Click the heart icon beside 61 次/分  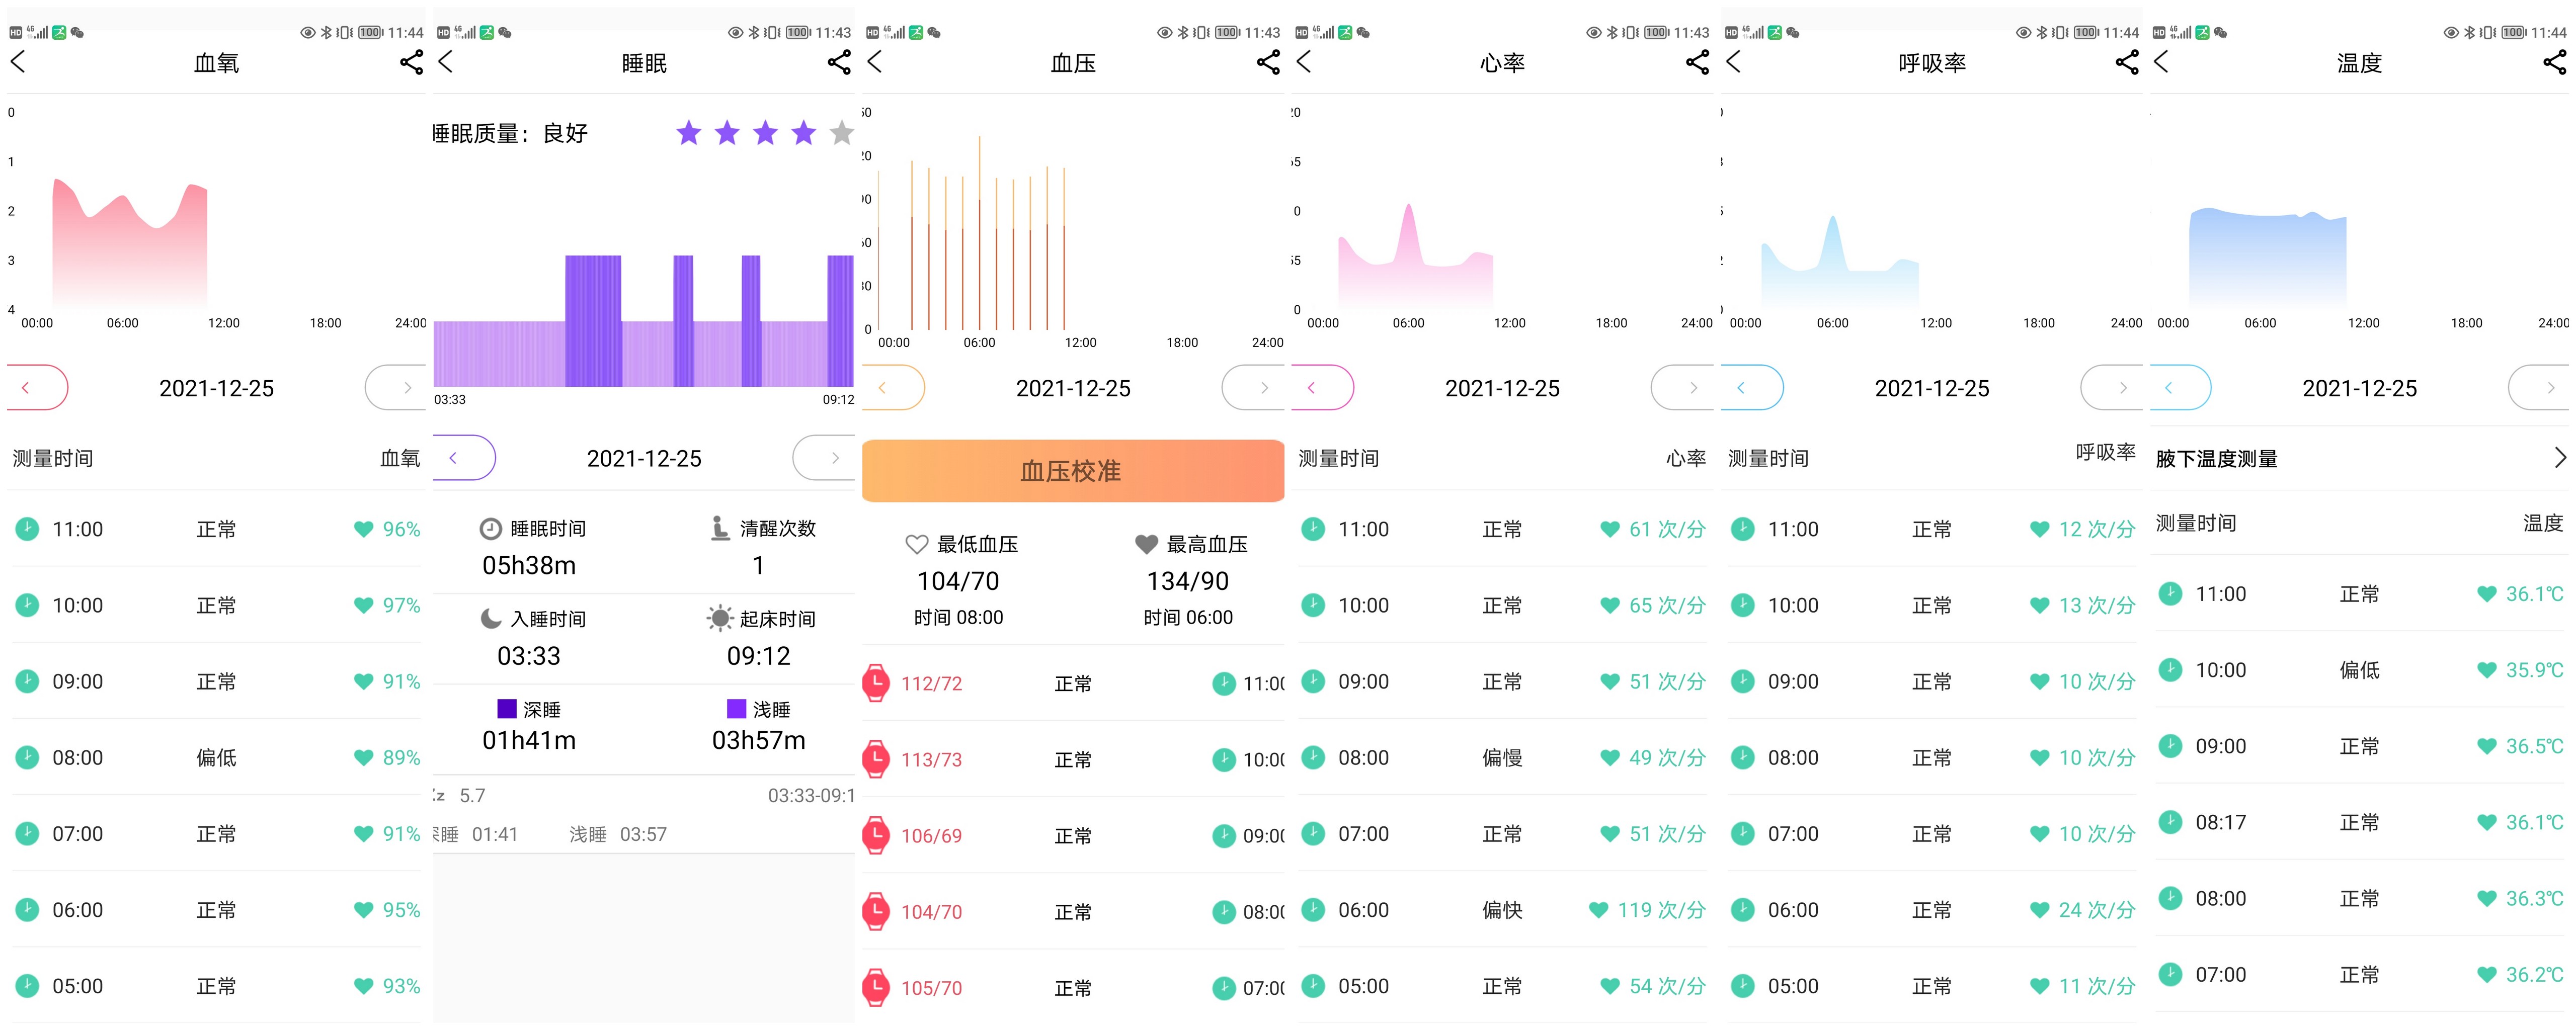point(1609,529)
